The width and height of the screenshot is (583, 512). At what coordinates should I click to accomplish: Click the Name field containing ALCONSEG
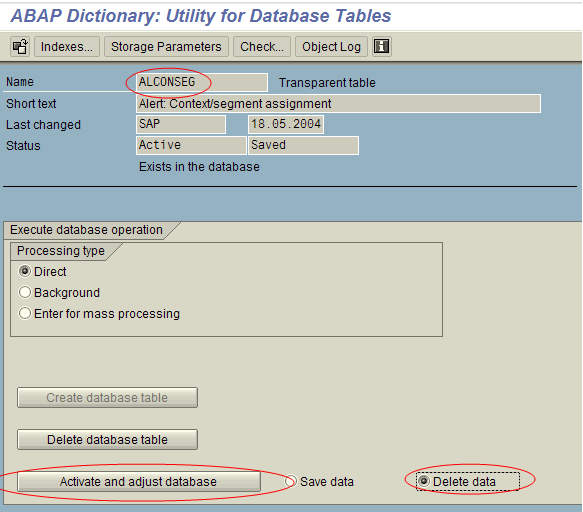202,82
